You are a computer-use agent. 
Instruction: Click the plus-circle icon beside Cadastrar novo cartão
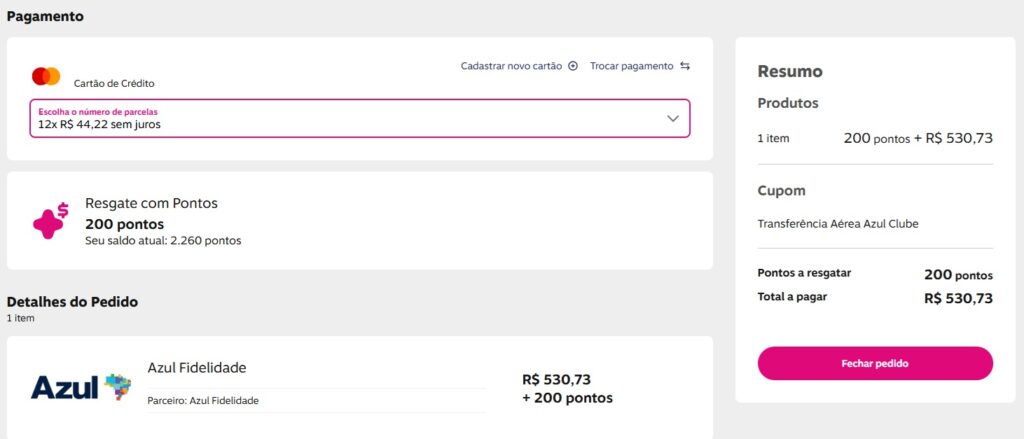tap(573, 66)
